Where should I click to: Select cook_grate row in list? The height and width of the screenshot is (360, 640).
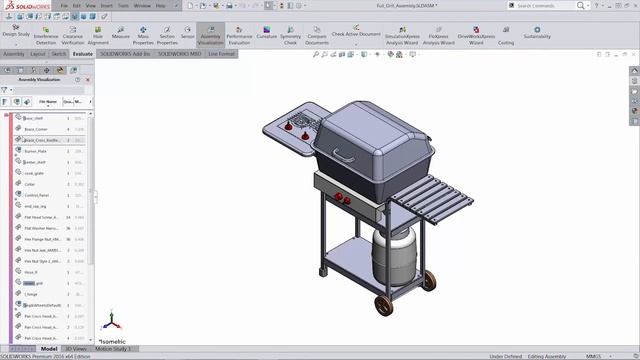(x=49, y=173)
